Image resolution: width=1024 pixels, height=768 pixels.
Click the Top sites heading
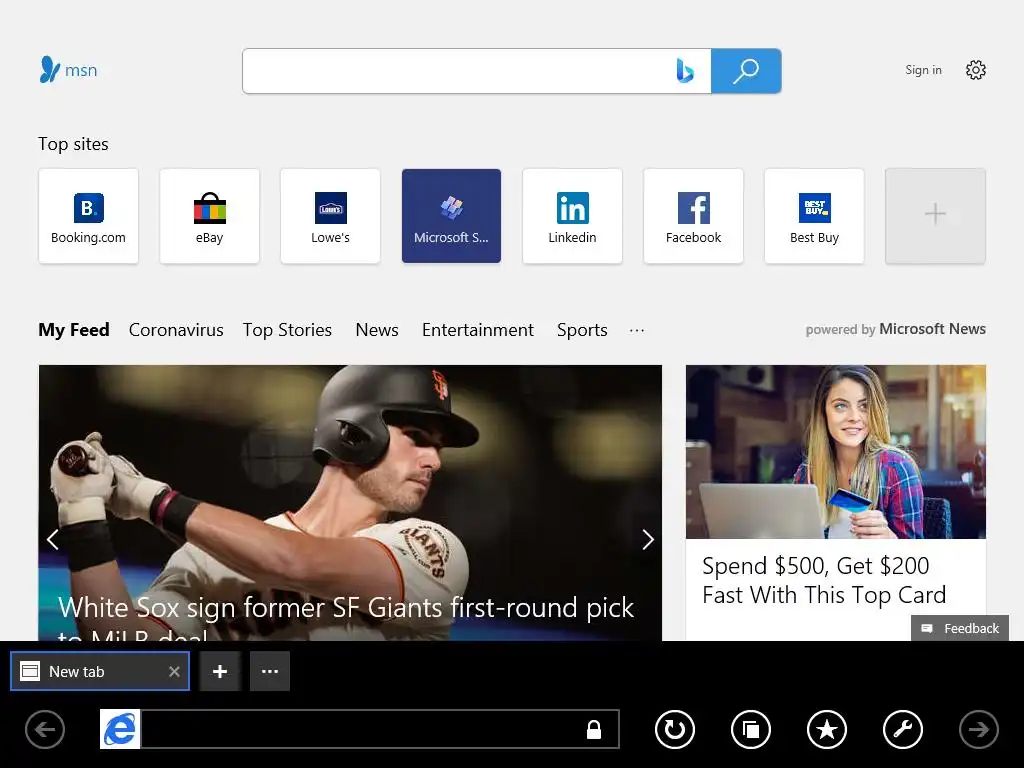tap(73, 144)
